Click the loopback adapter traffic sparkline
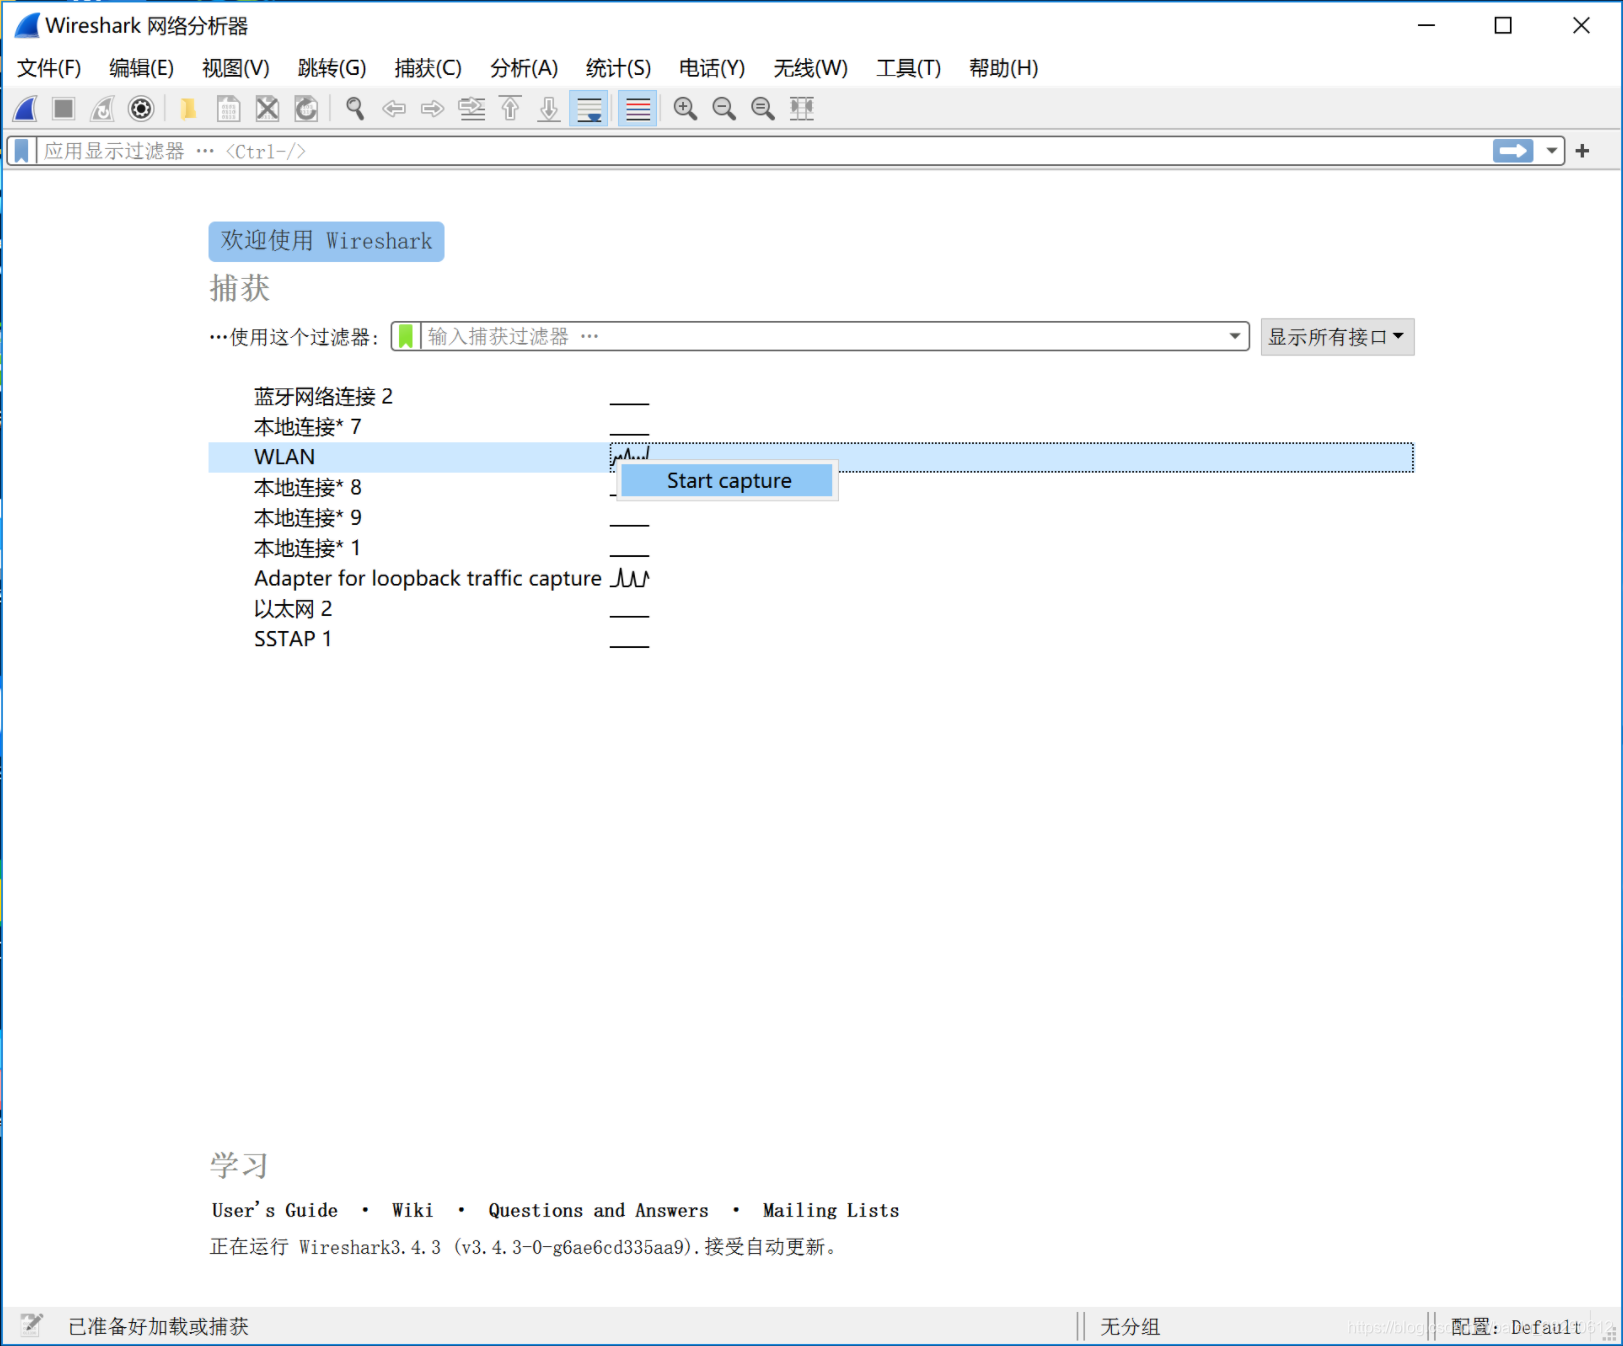1623x1346 pixels. 630,578
